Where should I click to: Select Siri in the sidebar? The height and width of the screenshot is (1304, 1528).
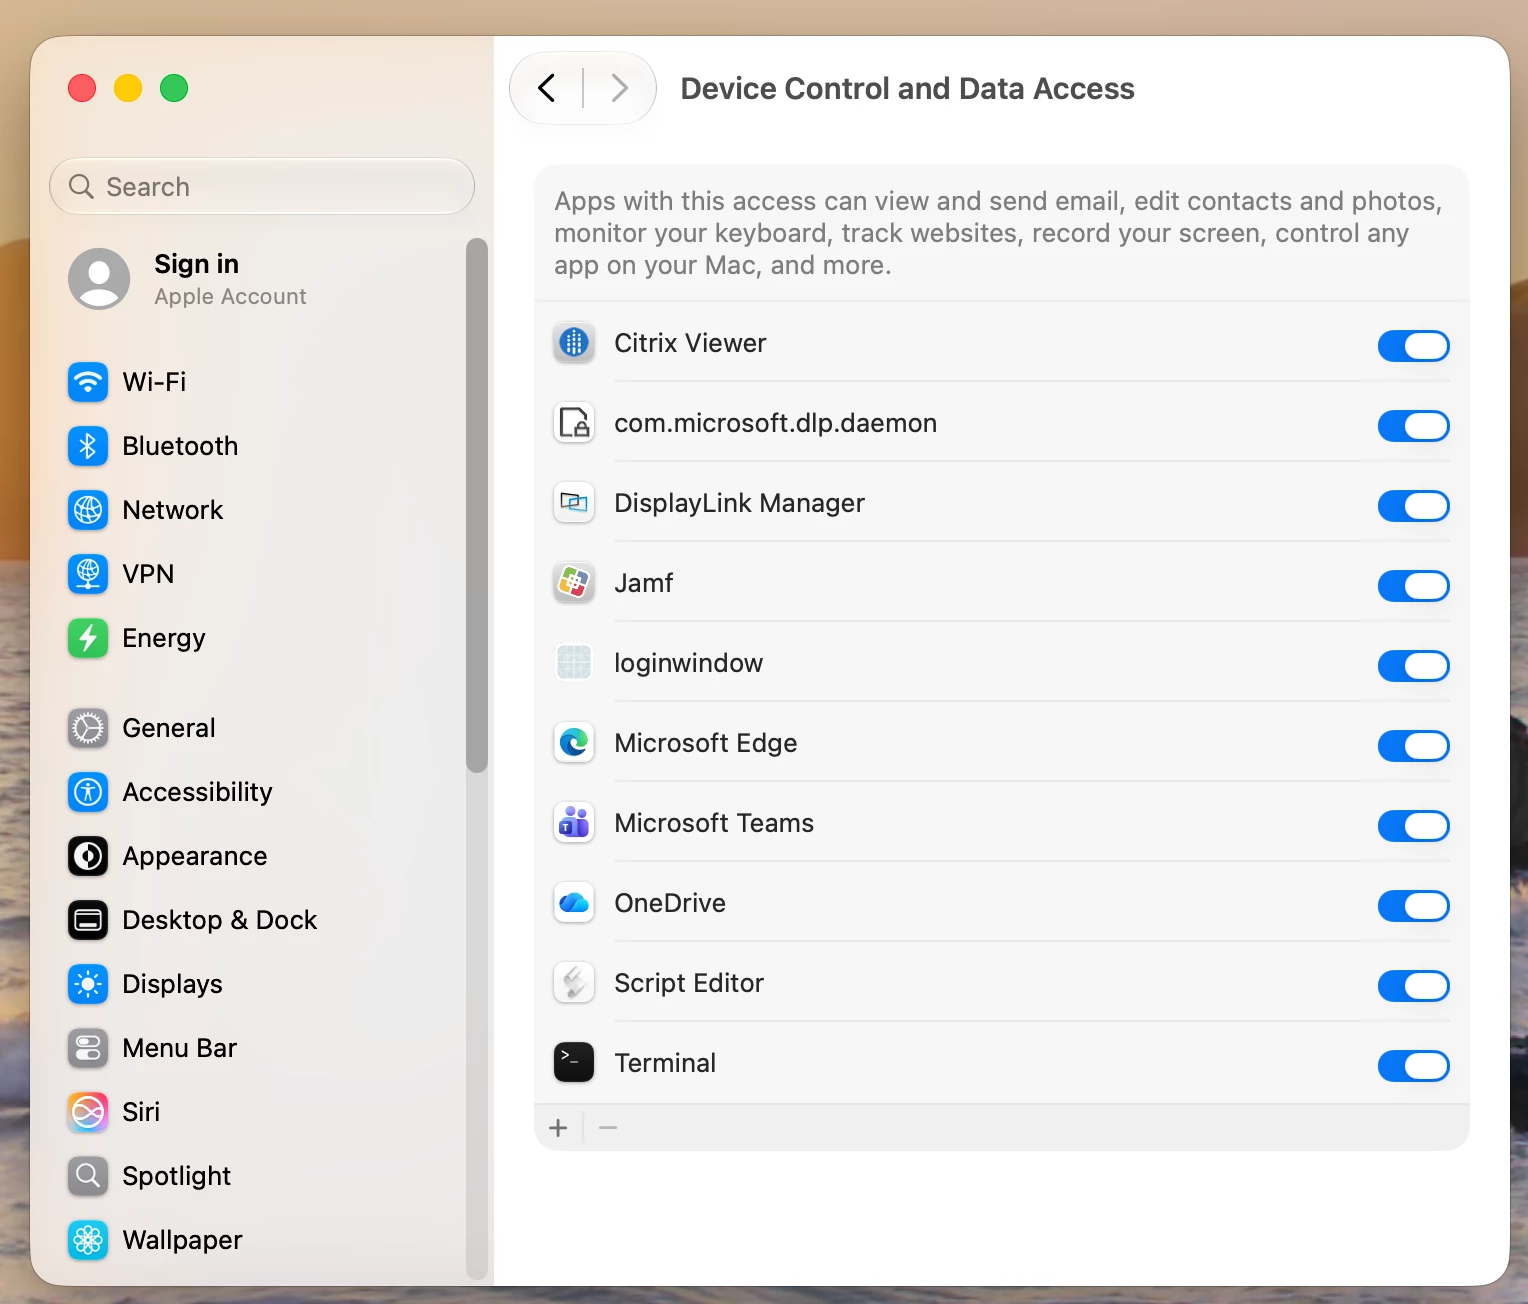point(261,1112)
